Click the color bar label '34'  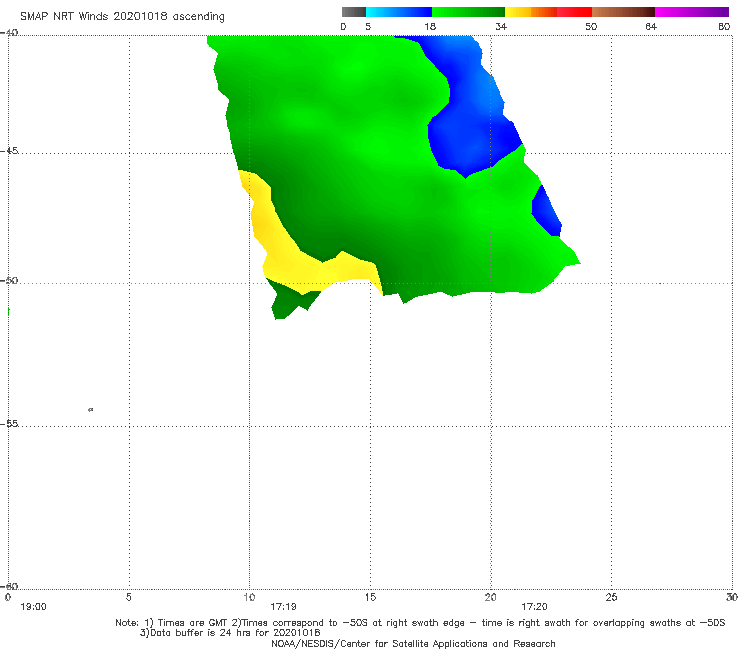click(x=501, y=26)
